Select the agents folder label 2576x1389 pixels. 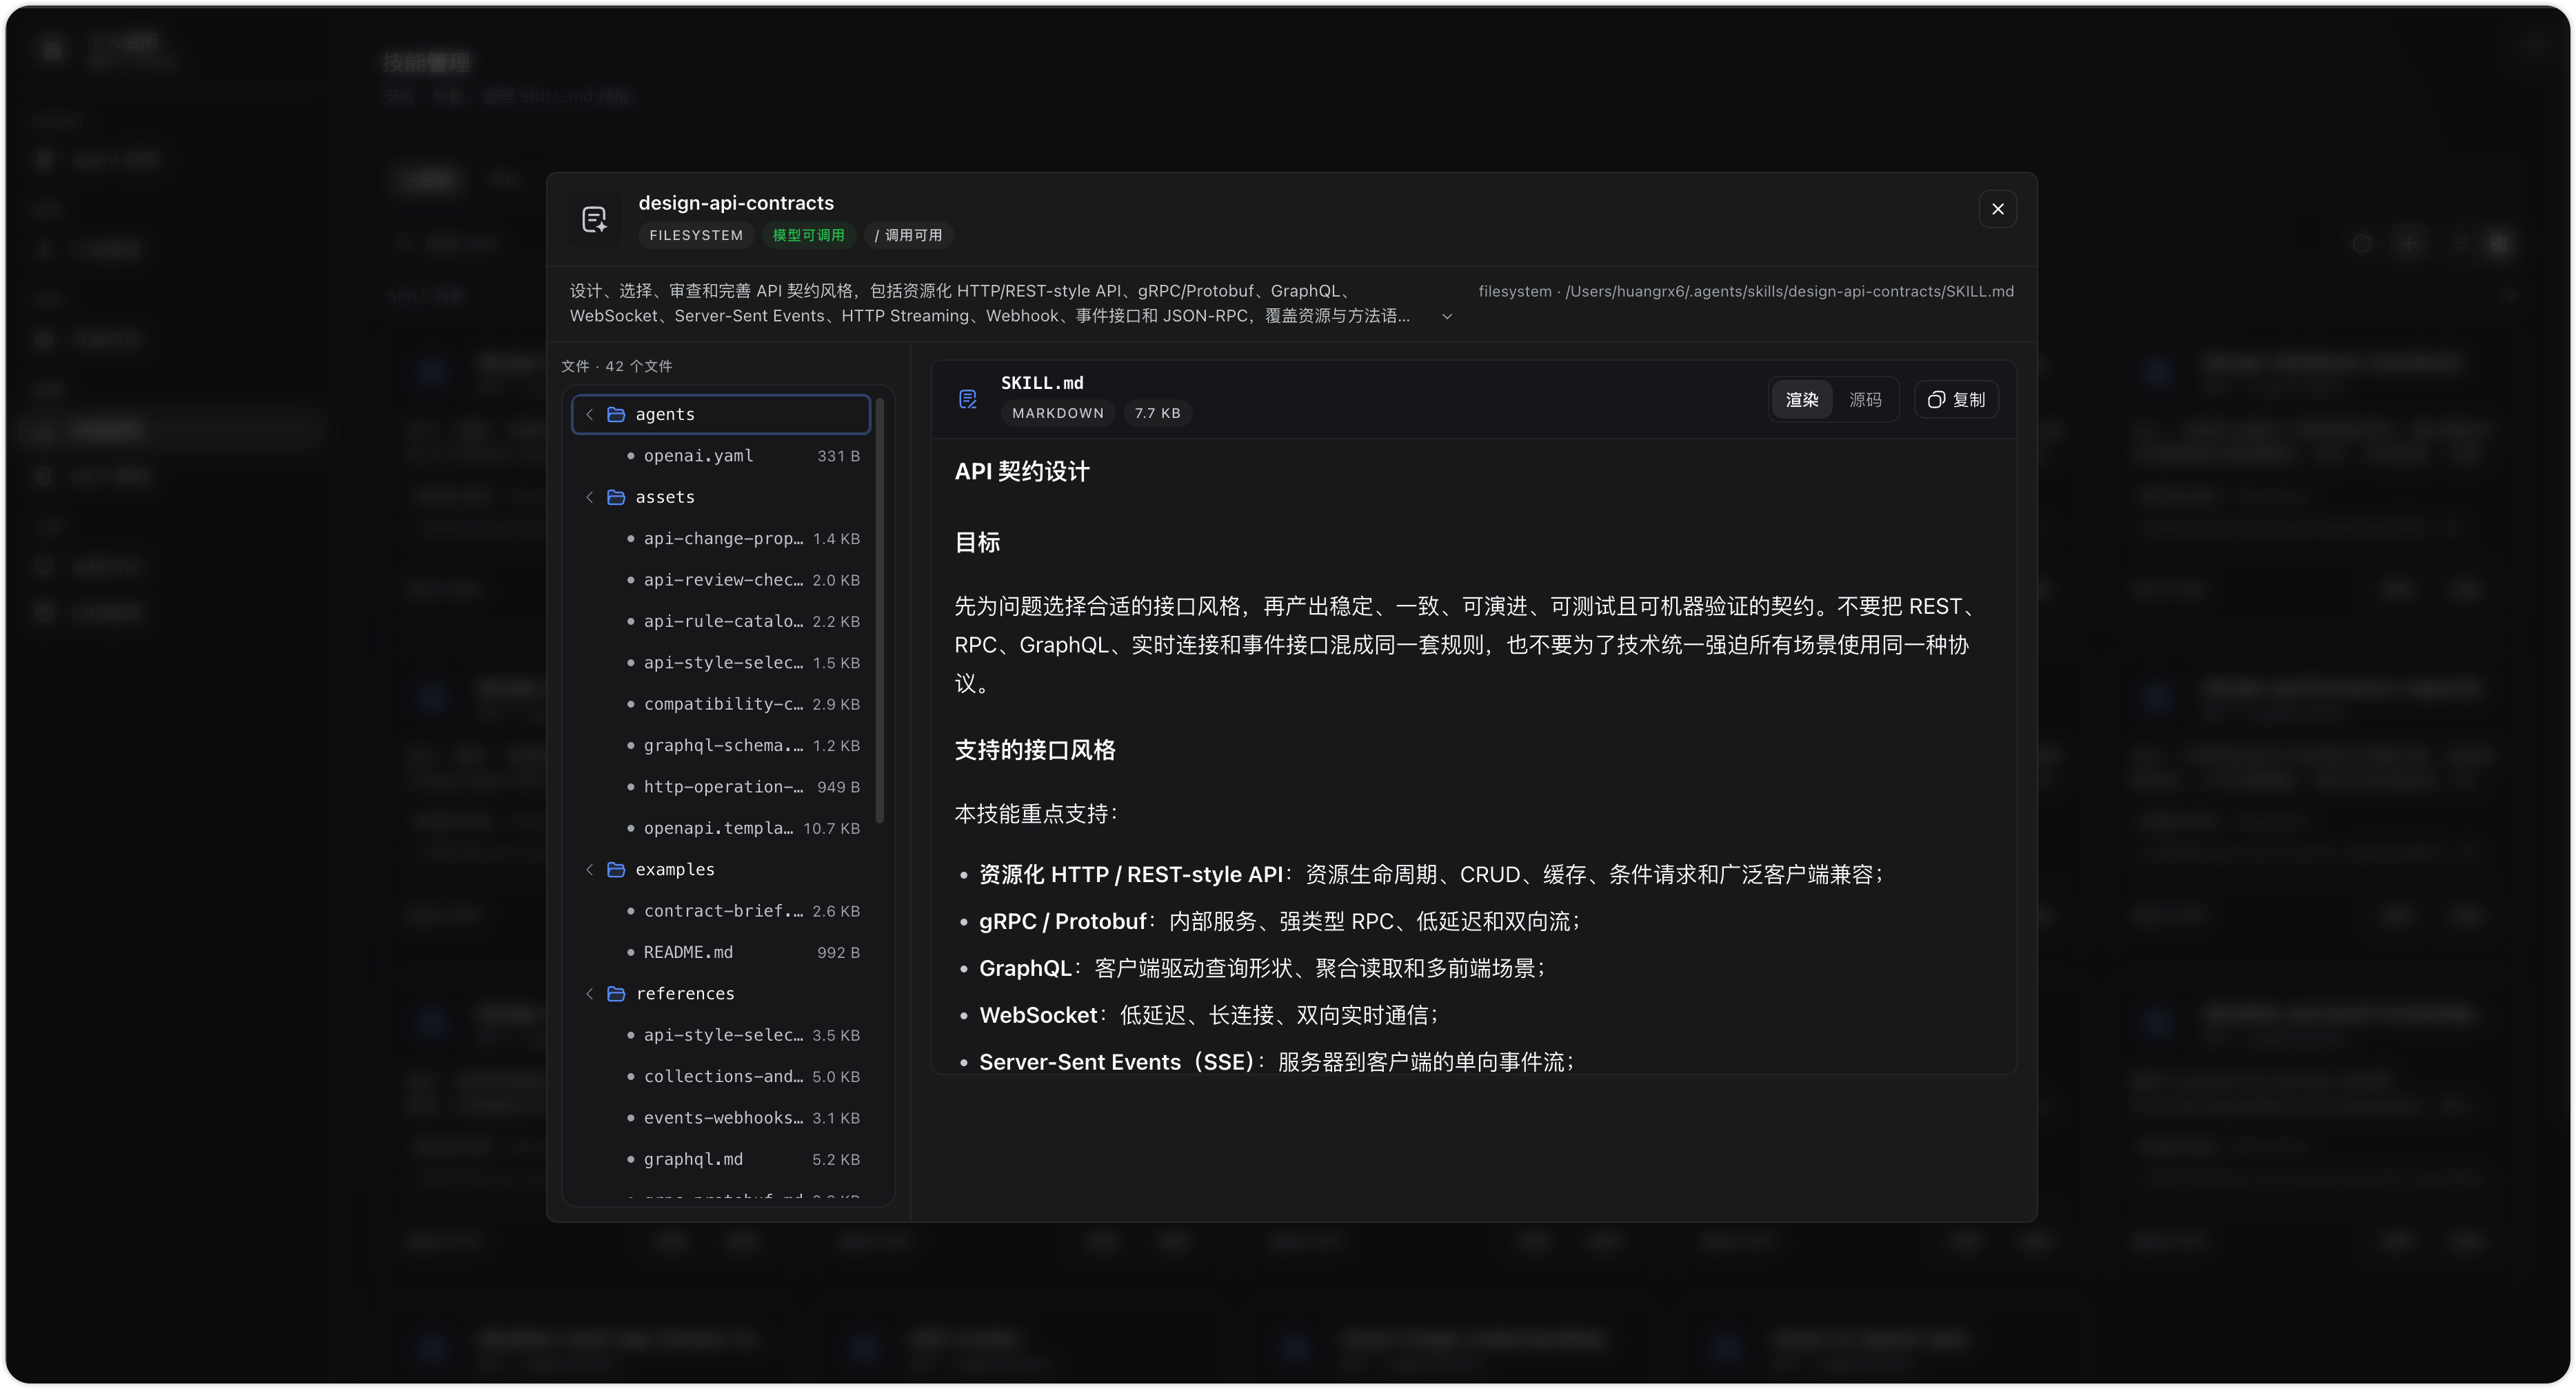pyautogui.click(x=665, y=414)
